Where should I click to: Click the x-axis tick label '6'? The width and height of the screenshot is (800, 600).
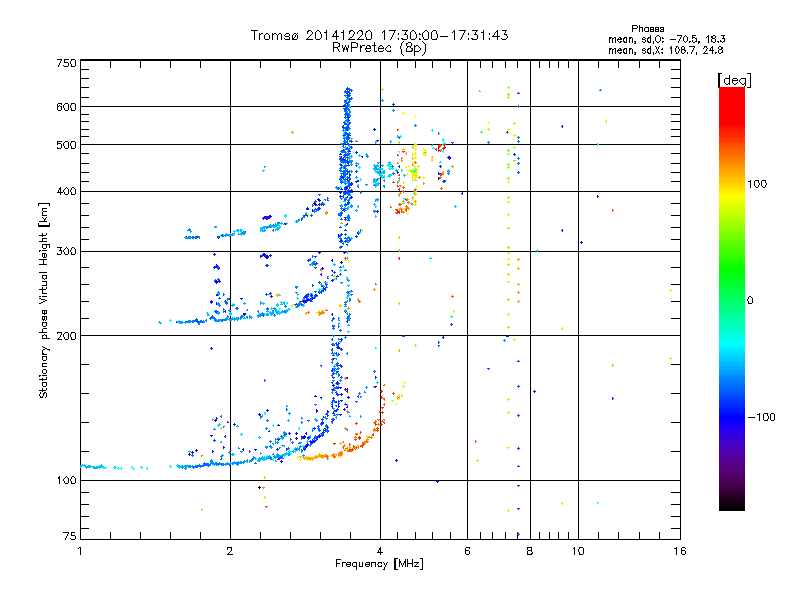pos(467,551)
